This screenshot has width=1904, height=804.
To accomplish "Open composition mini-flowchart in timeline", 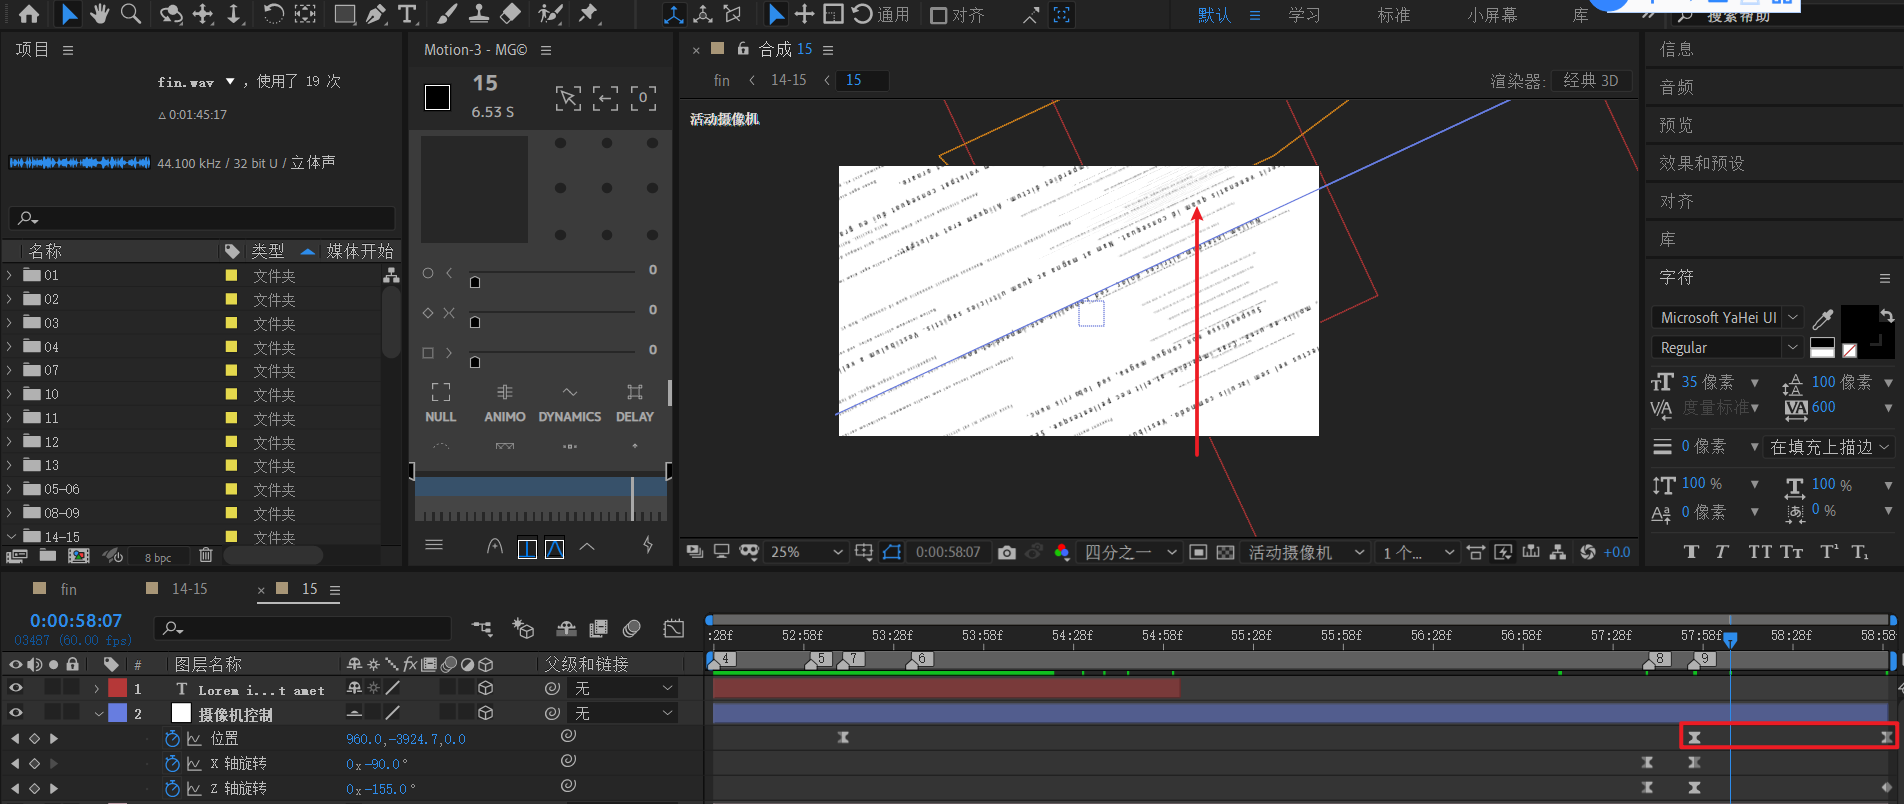I will (x=482, y=628).
